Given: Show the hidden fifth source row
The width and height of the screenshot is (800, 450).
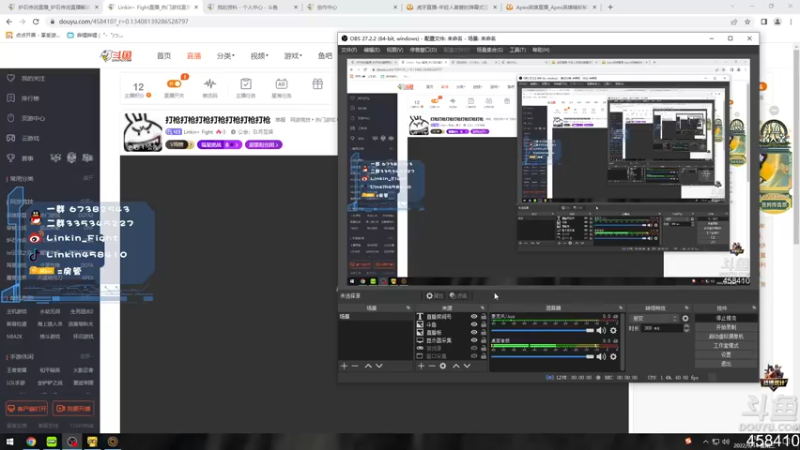Looking at the screenshot, I should [473, 348].
